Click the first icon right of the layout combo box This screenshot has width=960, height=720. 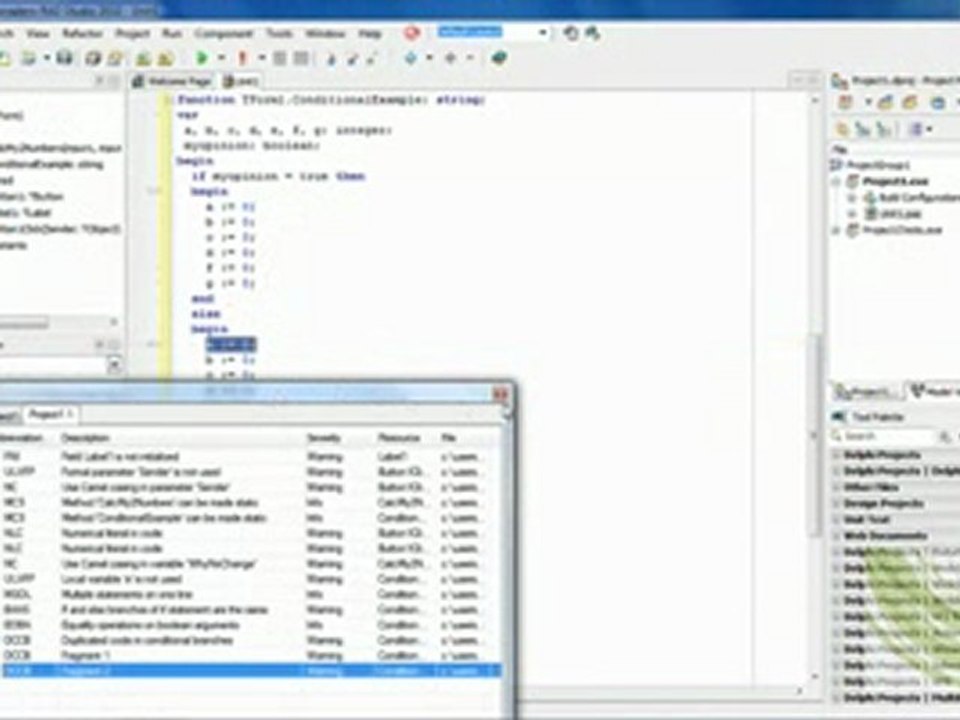(x=571, y=33)
